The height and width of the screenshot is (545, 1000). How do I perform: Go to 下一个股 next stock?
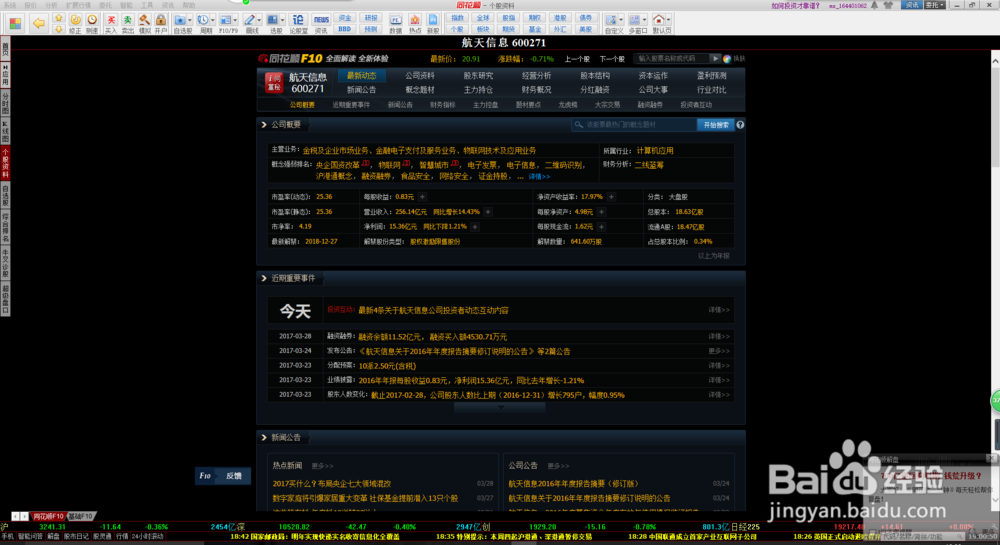click(612, 59)
